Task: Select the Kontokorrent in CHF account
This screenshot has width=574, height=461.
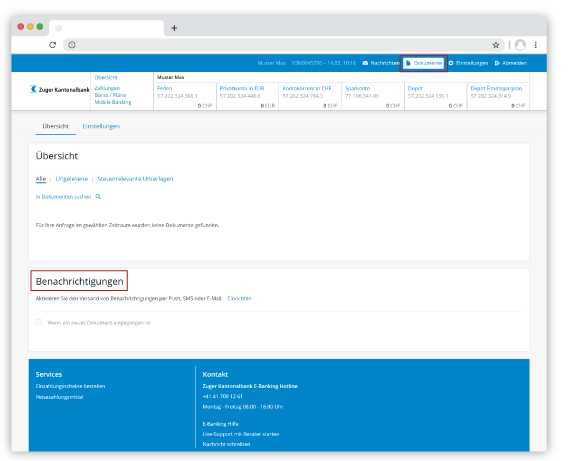Action: (x=310, y=96)
